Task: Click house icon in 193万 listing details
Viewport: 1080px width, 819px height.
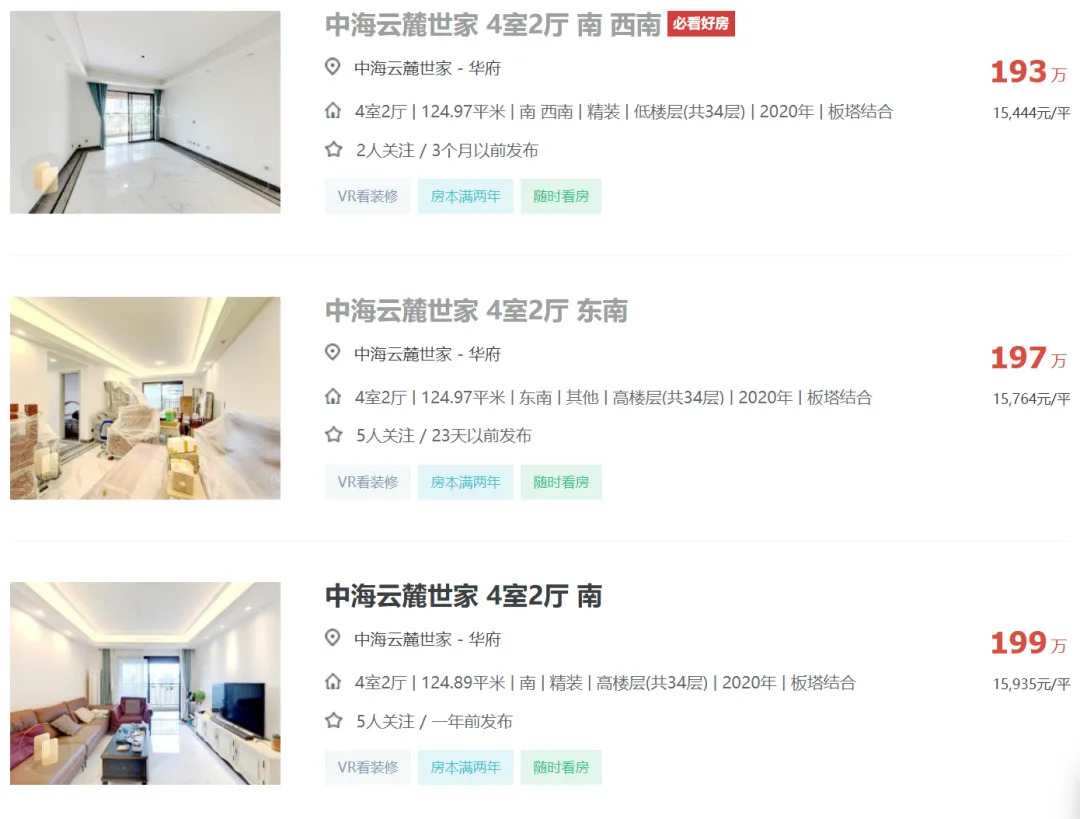Action: pyautogui.click(x=333, y=111)
